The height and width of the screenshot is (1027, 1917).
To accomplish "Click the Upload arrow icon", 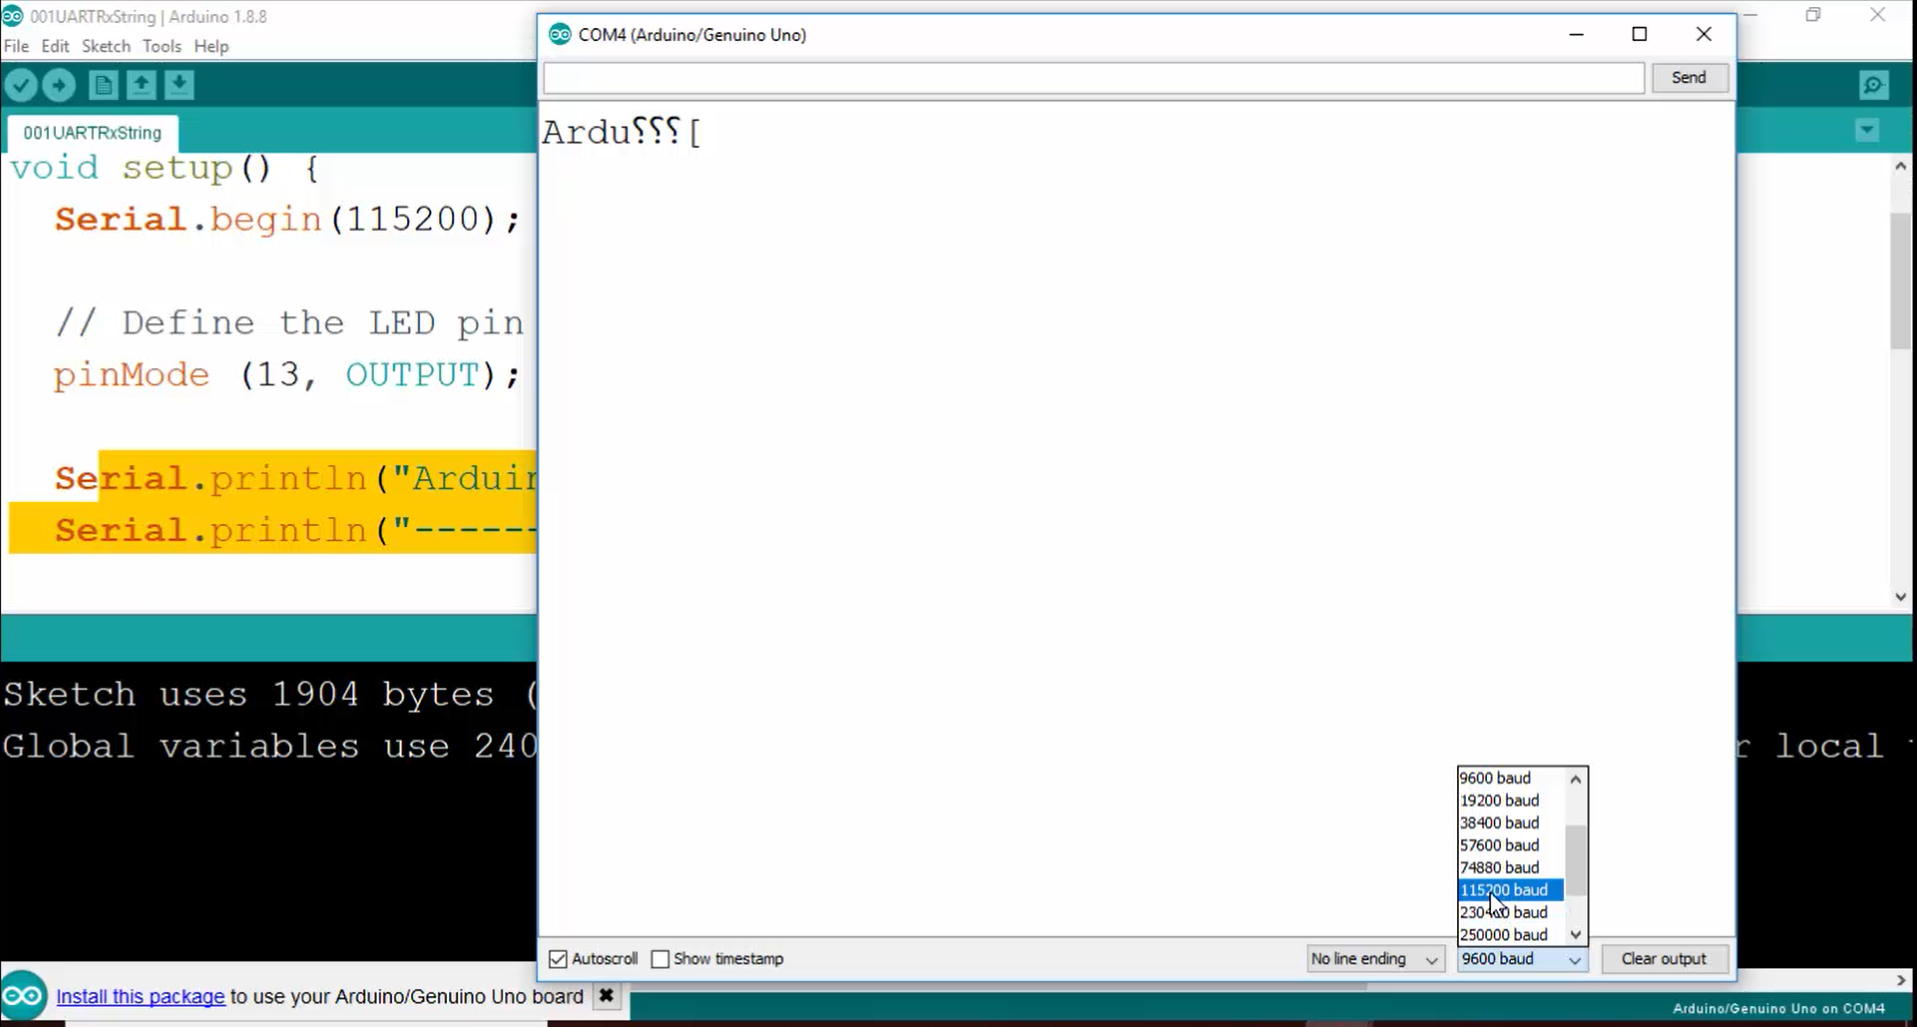I will [59, 85].
